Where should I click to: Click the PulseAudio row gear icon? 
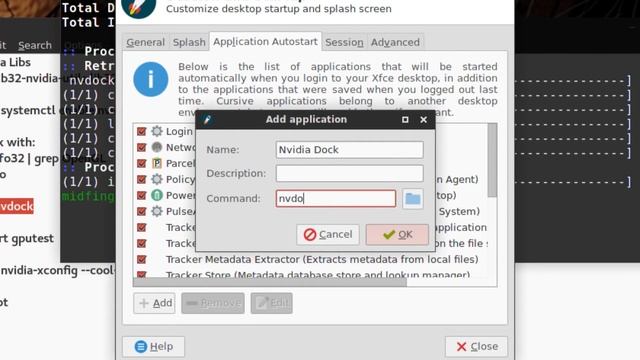(x=157, y=211)
